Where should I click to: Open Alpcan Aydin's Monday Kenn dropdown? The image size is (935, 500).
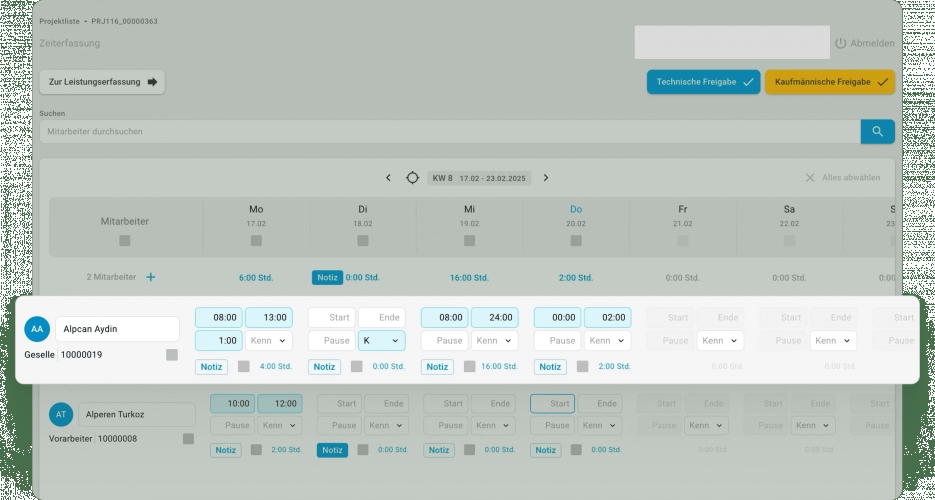269,341
